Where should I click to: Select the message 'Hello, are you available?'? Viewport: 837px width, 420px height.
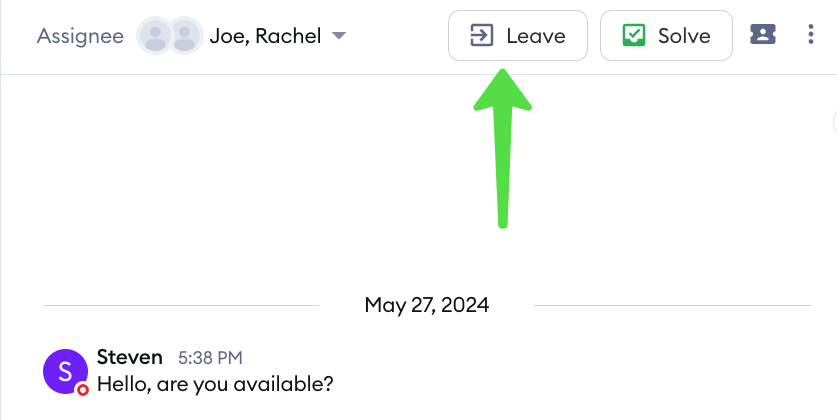click(x=215, y=384)
